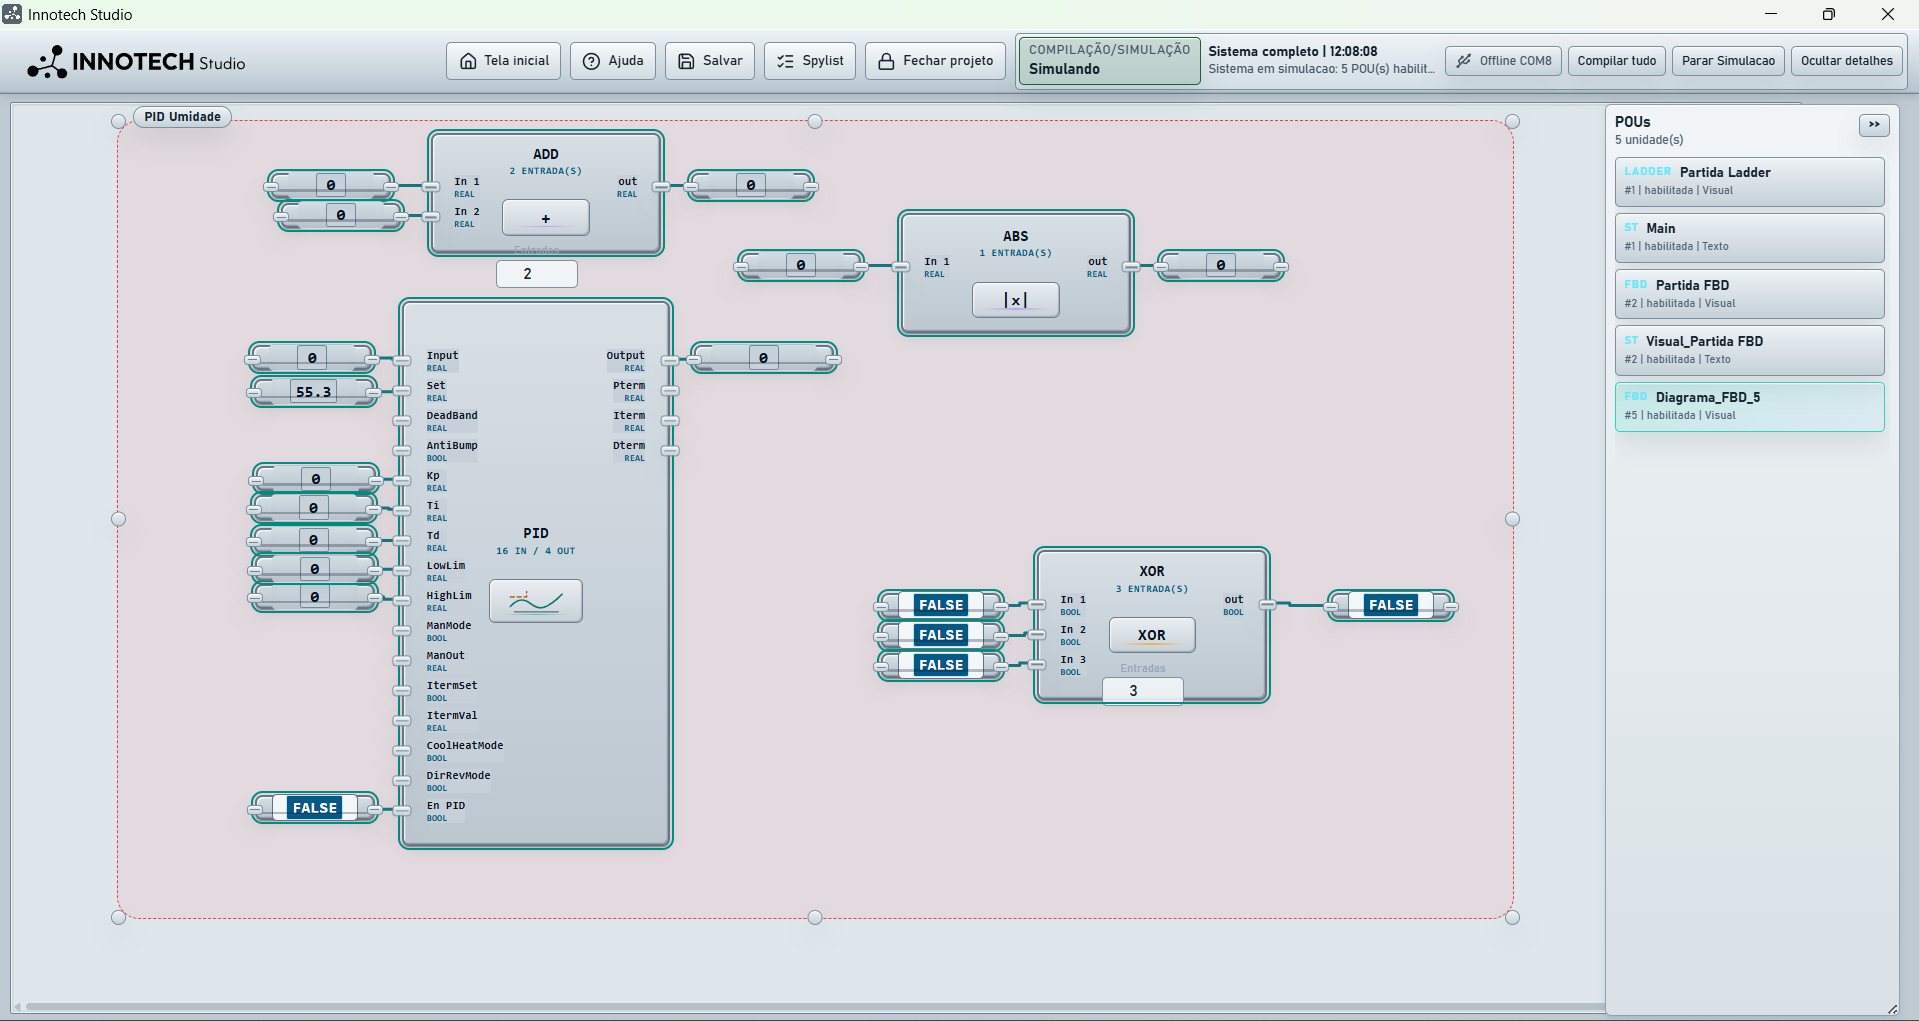Click the PID block title
Image resolution: width=1919 pixels, height=1021 pixels.
pos(535,533)
